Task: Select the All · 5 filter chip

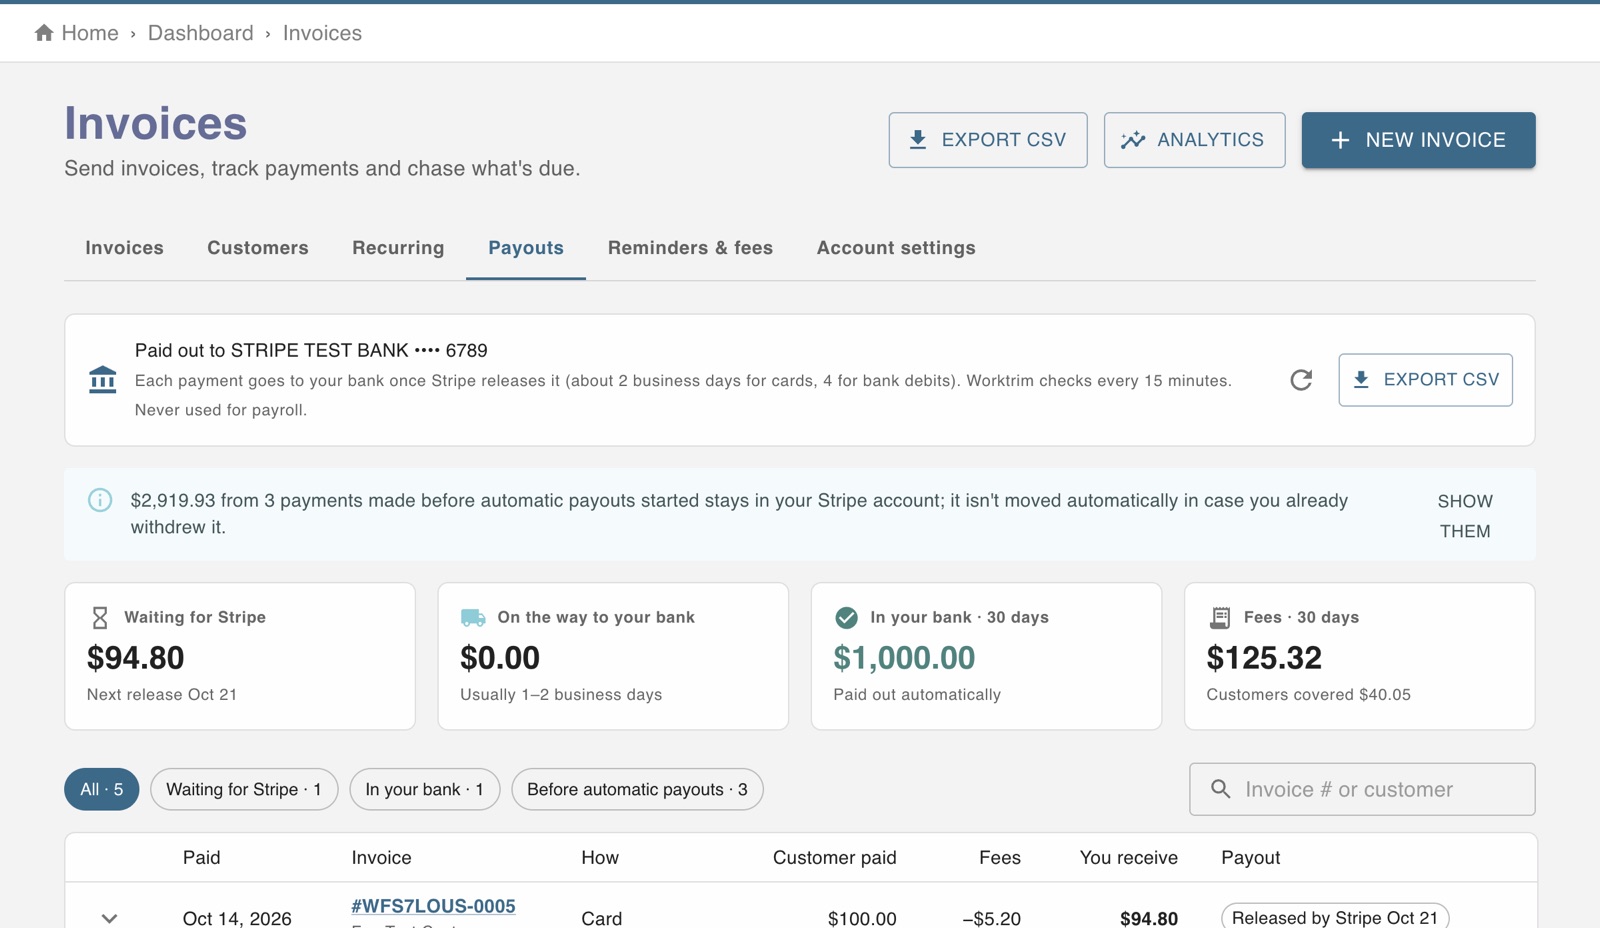Action: [x=102, y=789]
